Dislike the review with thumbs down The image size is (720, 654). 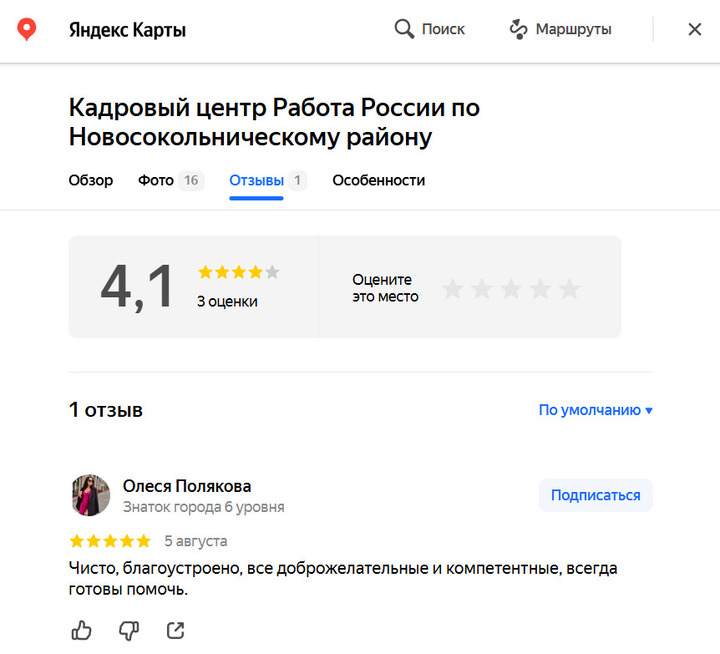tap(129, 630)
